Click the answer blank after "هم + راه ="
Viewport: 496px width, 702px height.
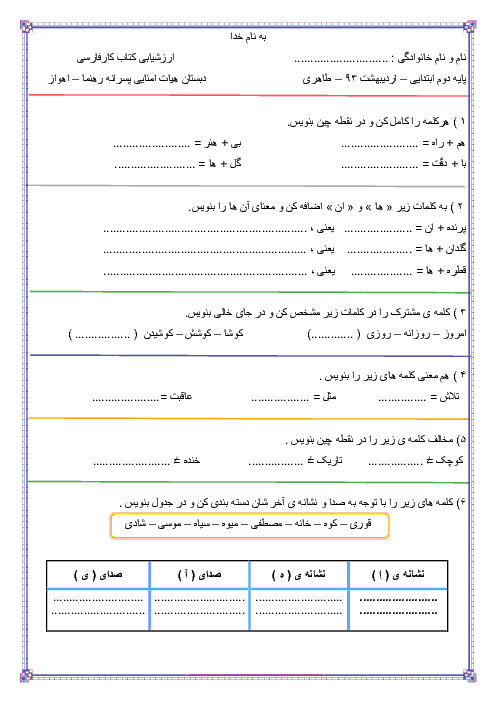point(380,146)
